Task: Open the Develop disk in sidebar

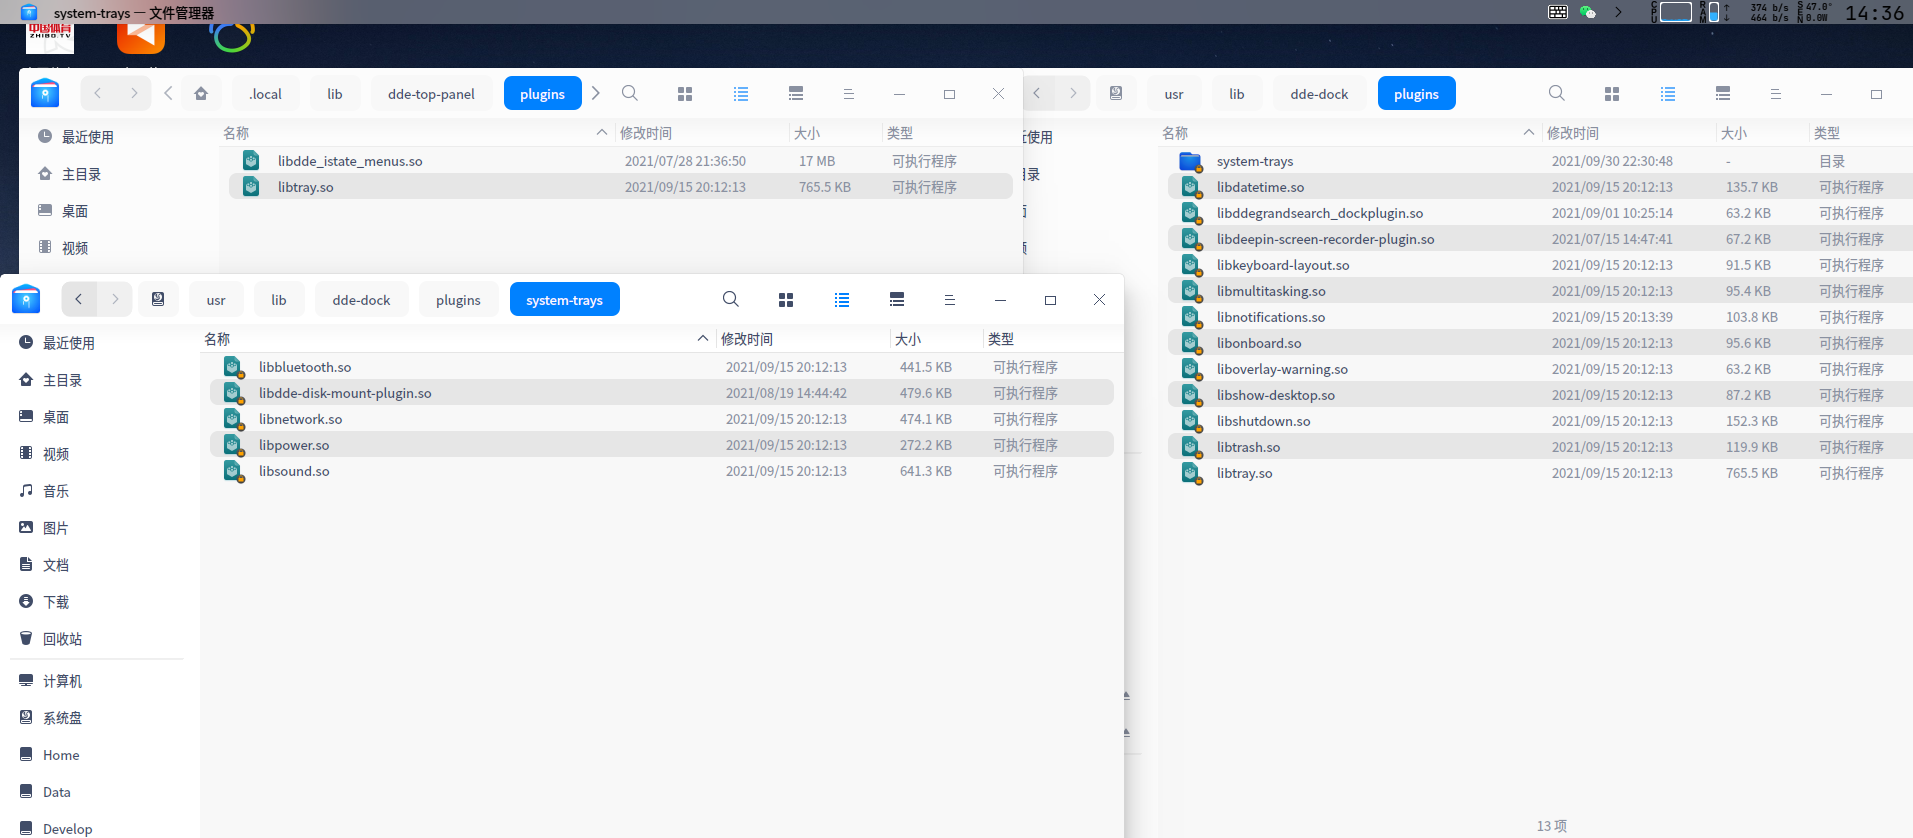Action: tap(67, 828)
